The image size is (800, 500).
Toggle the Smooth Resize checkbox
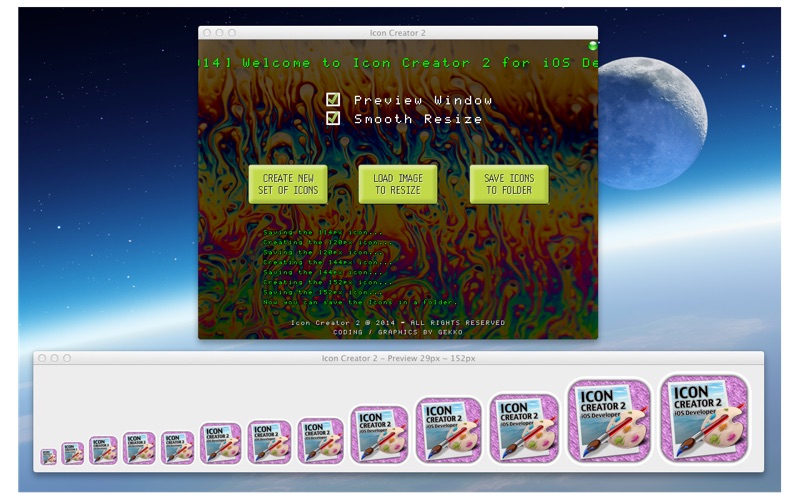[333, 118]
